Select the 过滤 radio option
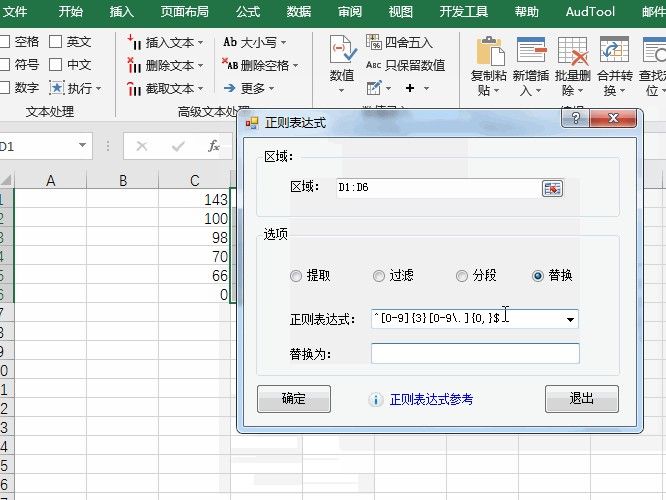This screenshot has width=666, height=500. coord(379,276)
